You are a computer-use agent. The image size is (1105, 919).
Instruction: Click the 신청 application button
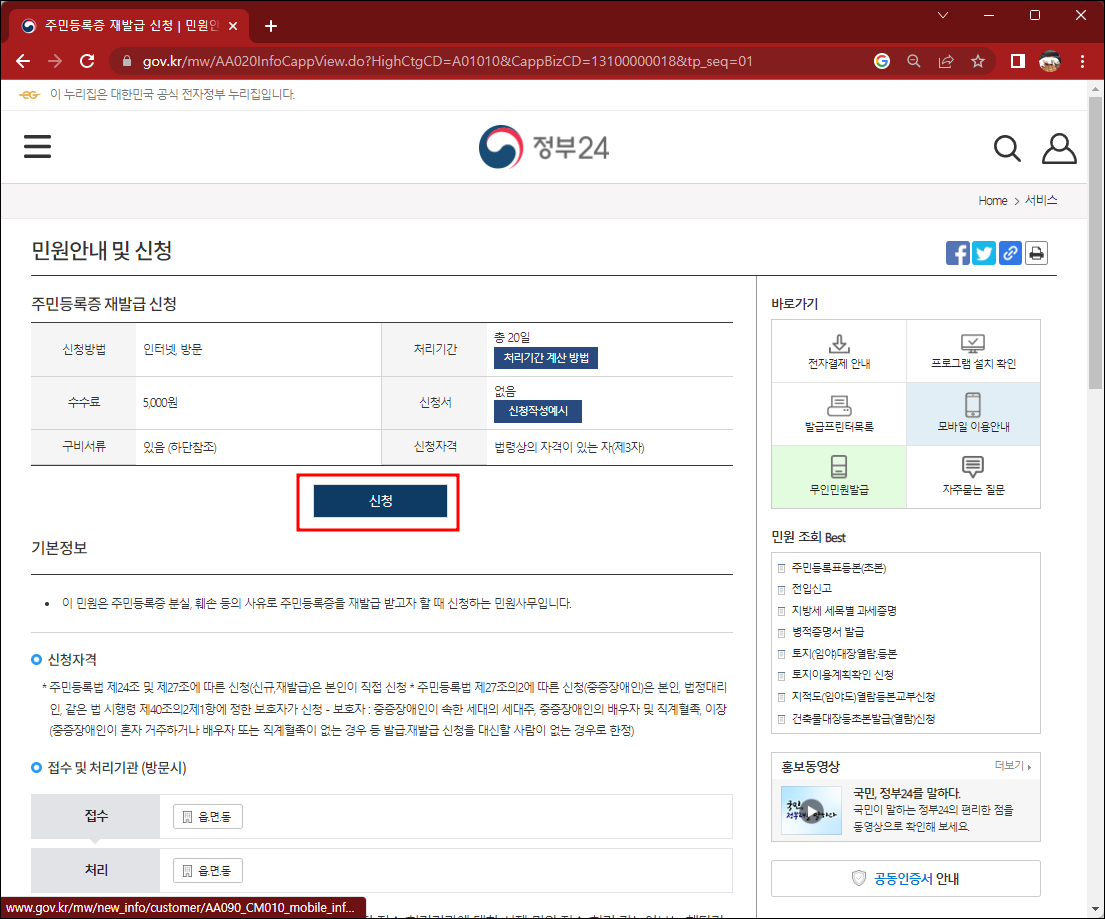(378, 501)
